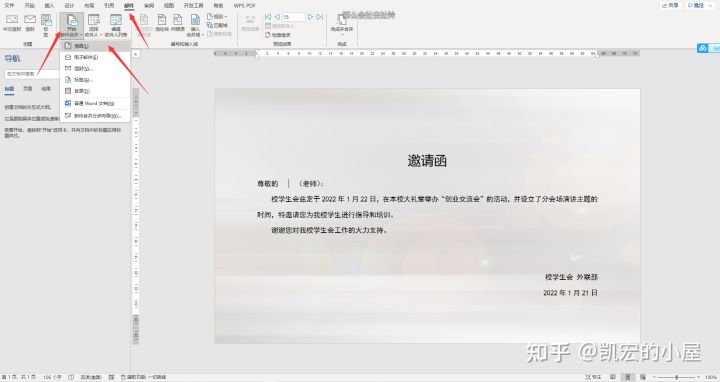Go to next record arrow

coord(310,17)
